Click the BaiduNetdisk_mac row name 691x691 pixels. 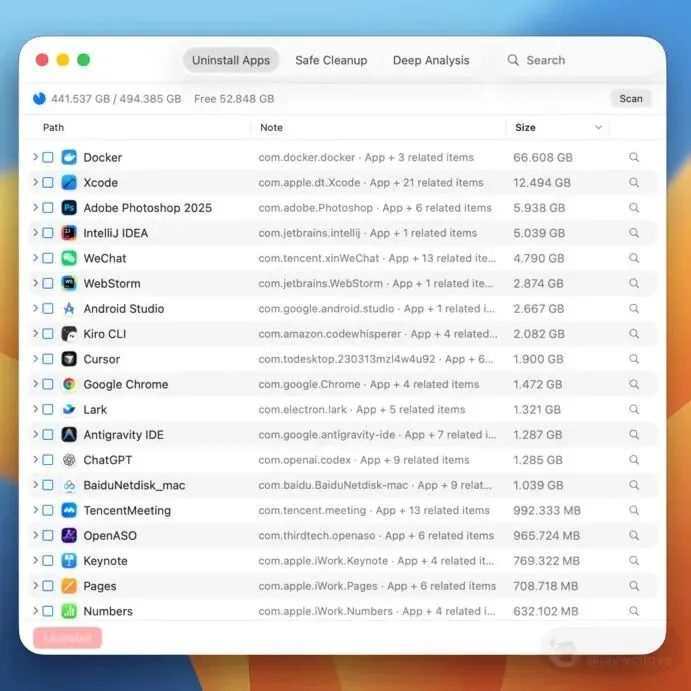pyautogui.click(x=134, y=485)
